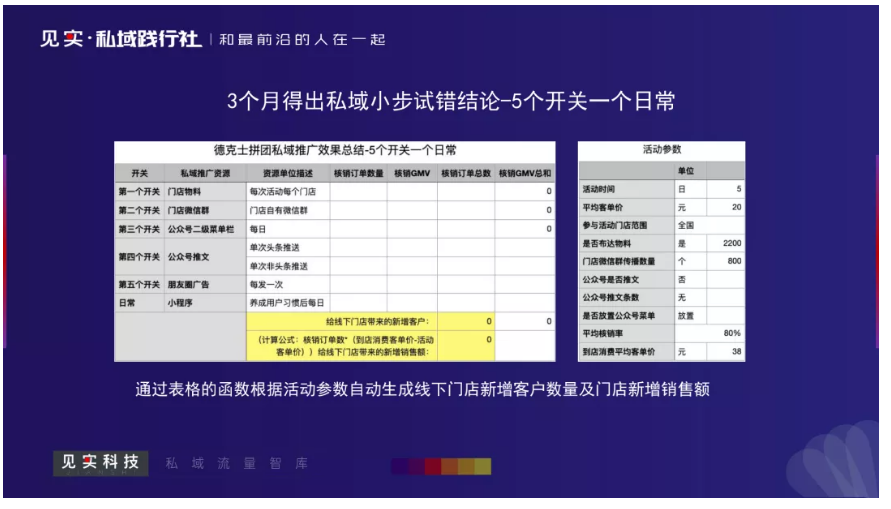Viewport: 891px width, 509px height.
Task: Click the 核销订单数量 column header
Action: pos(359,173)
